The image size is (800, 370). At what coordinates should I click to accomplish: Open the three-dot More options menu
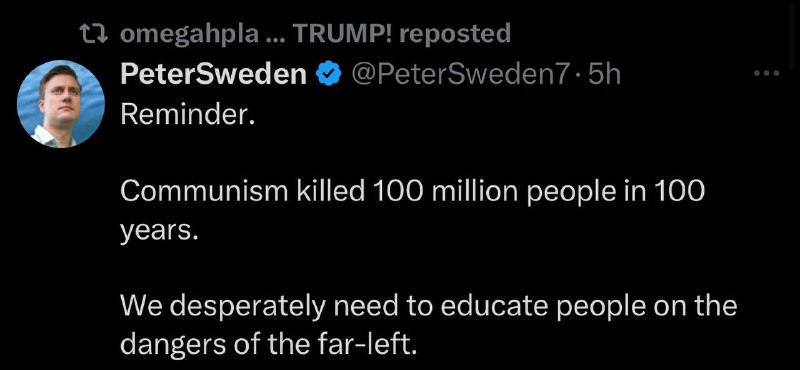click(x=767, y=75)
